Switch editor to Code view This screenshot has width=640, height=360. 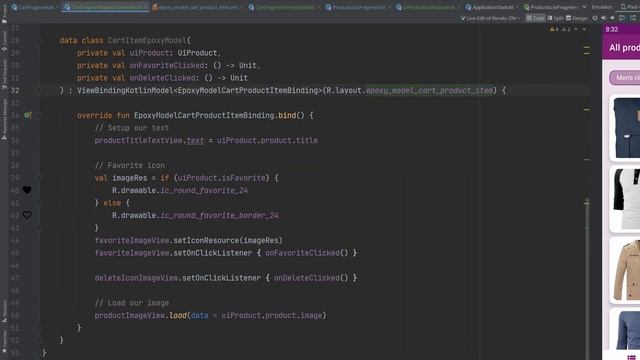536,18
